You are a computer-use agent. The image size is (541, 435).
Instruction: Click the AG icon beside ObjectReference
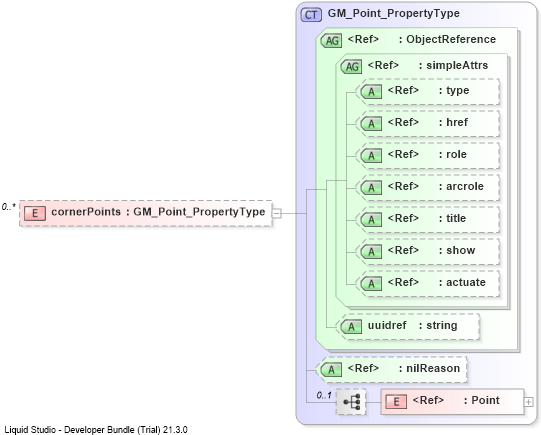point(332,41)
